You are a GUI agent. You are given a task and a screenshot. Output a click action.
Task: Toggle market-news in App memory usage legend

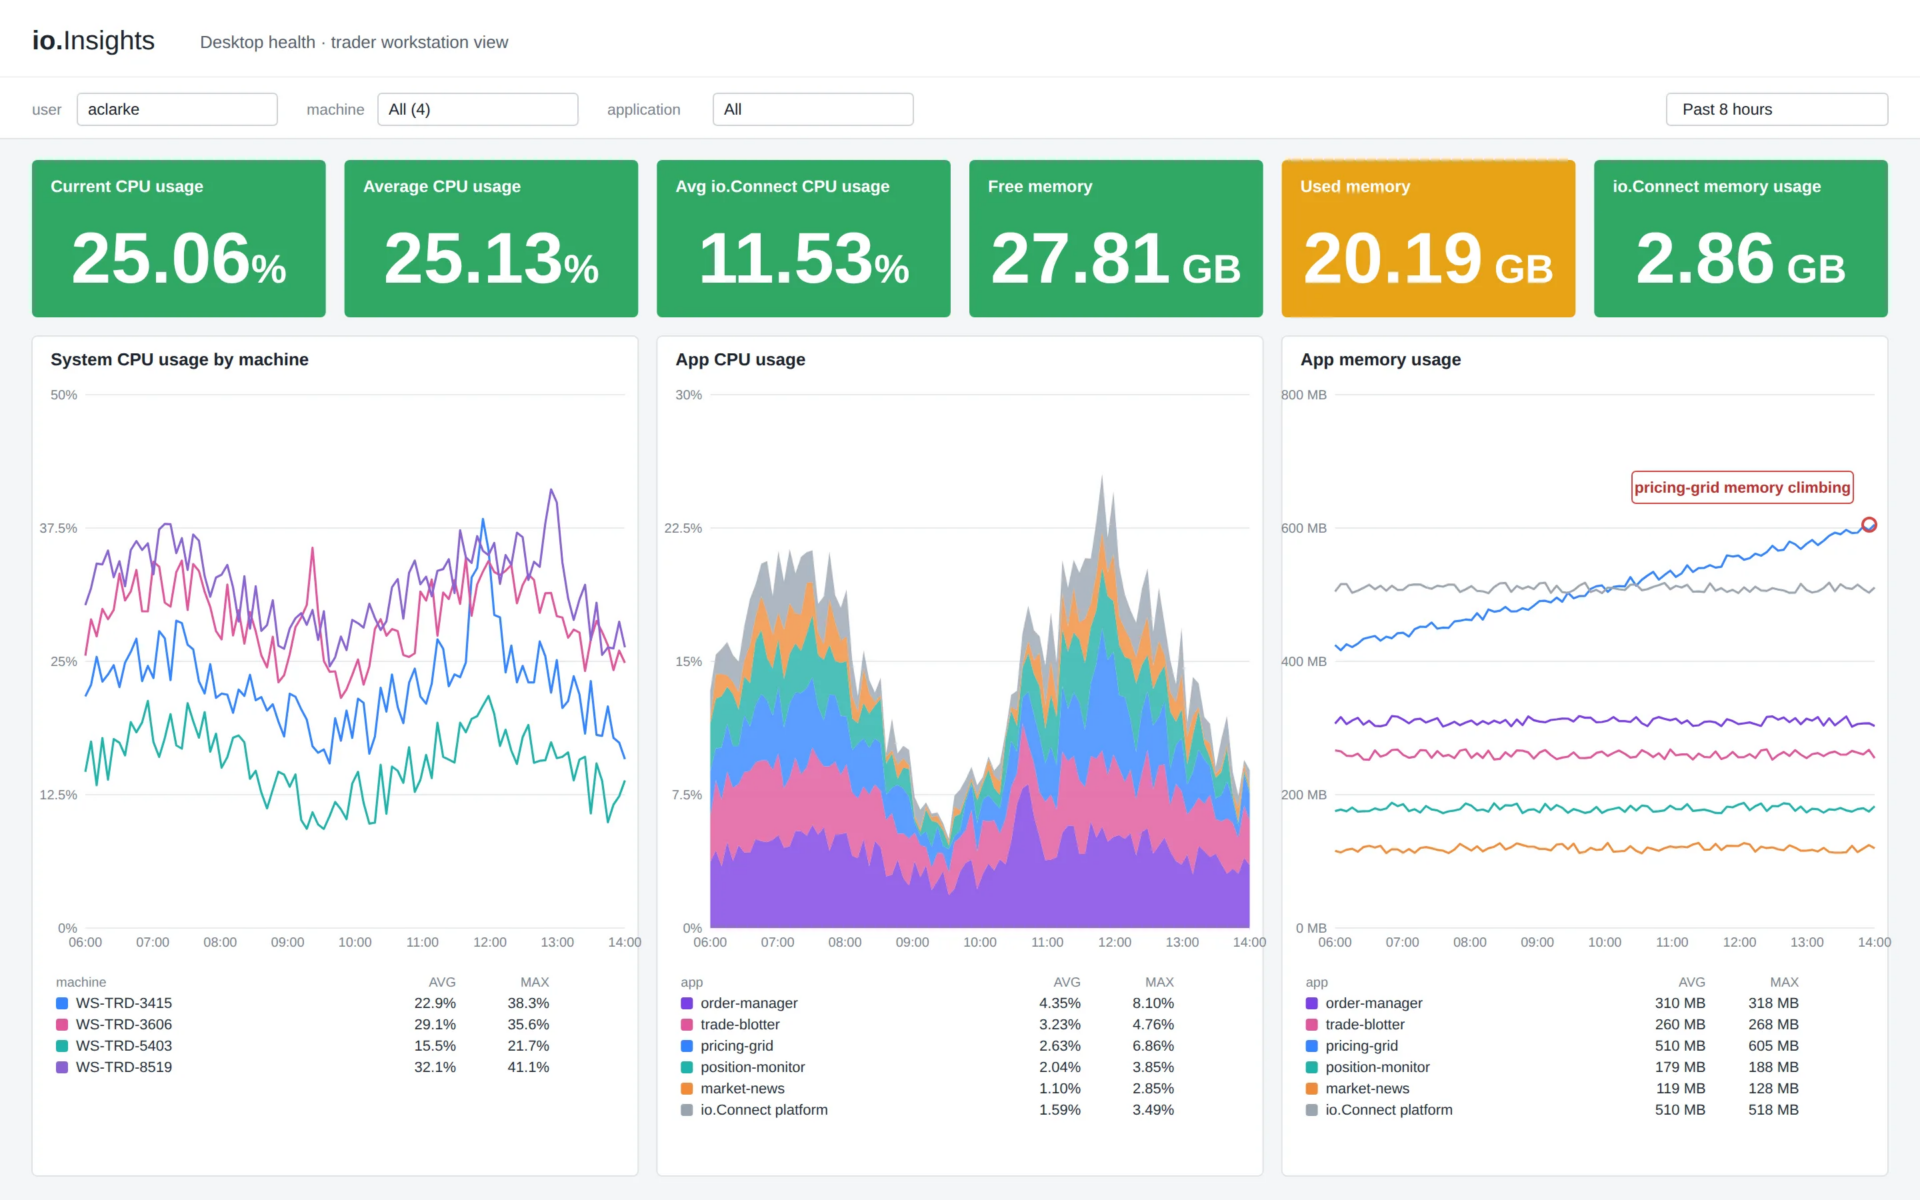(1358, 1088)
